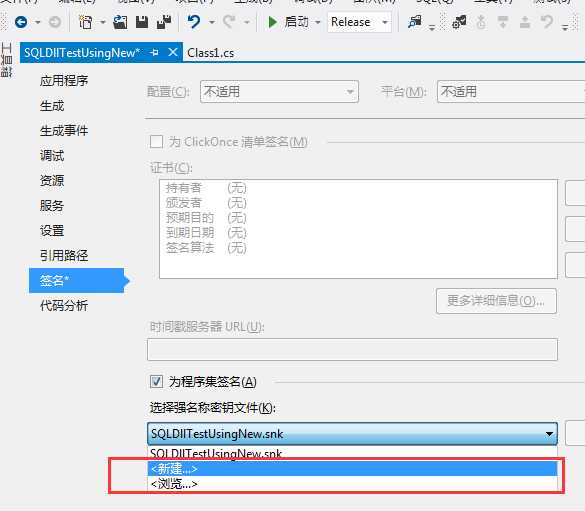Click the green start debugging icon

click(x=273, y=22)
